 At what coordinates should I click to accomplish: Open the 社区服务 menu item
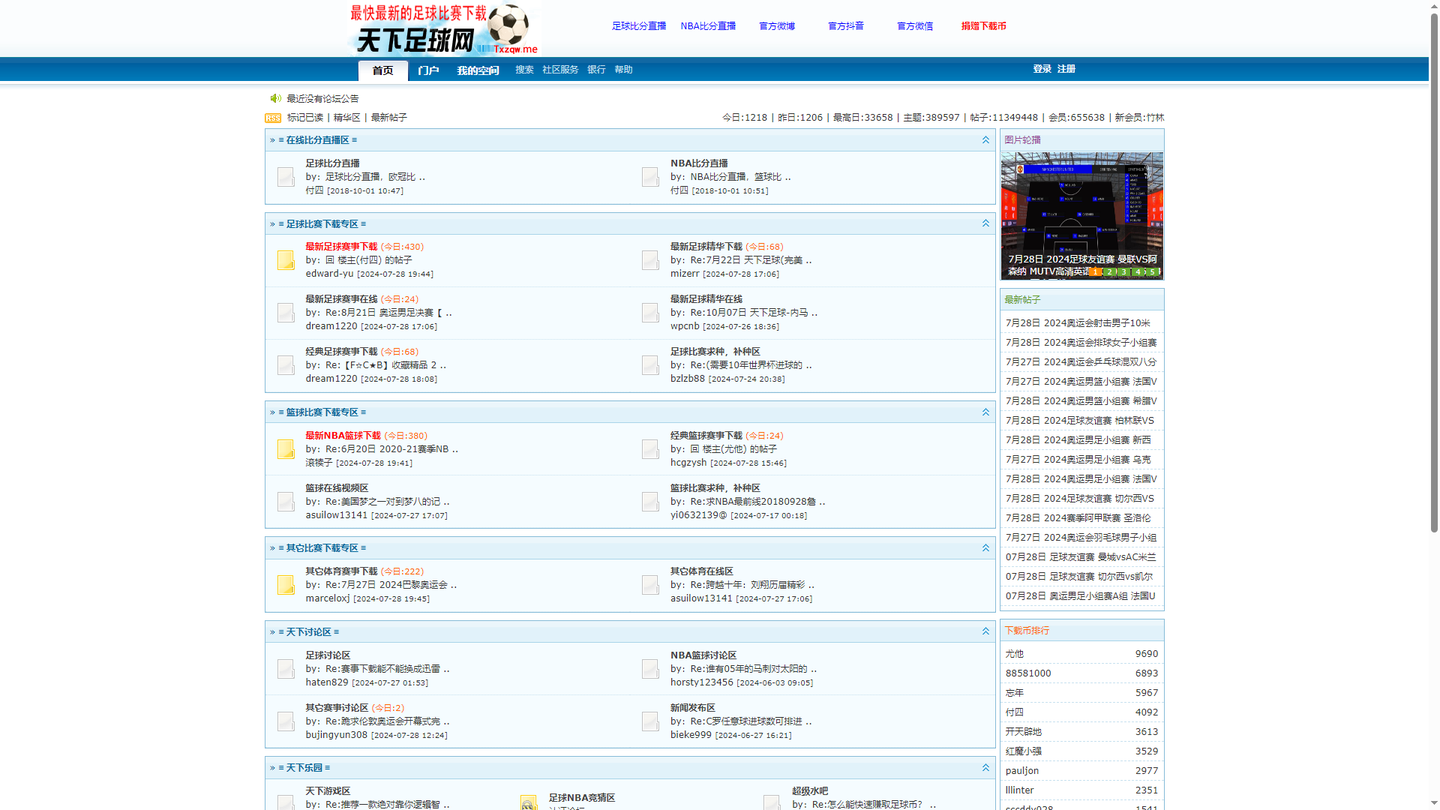pyautogui.click(x=560, y=70)
